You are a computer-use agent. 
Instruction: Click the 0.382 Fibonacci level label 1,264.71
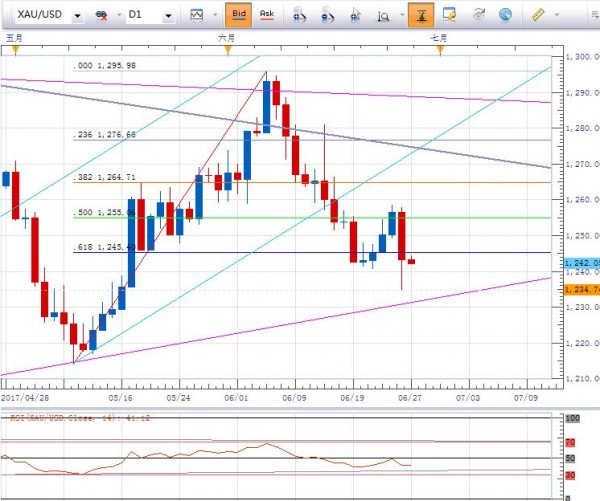pos(109,178)
